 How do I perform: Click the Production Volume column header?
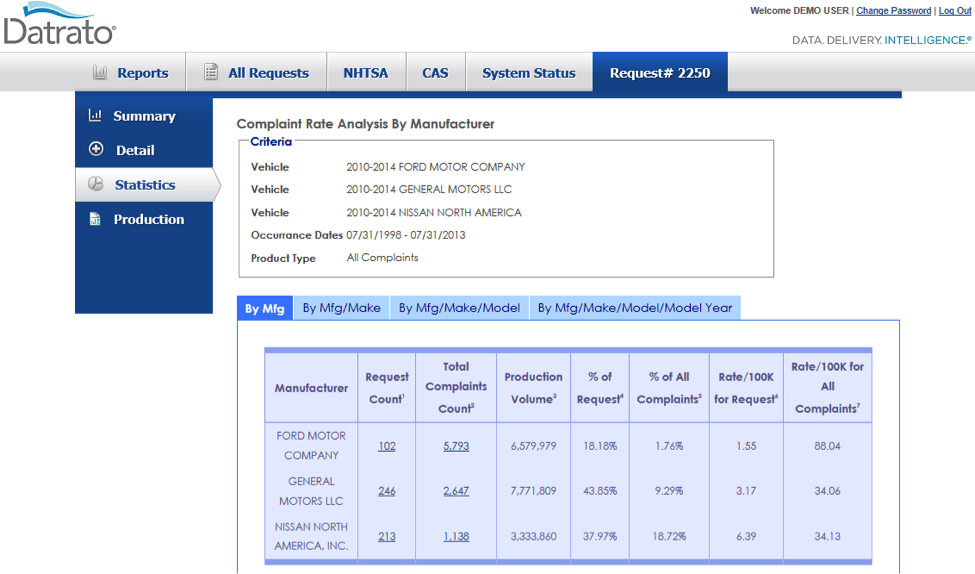click(534, 387)
